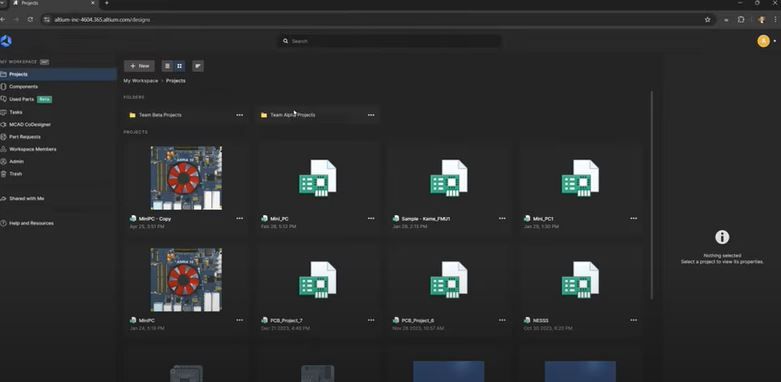Open options menu for Team Beta Projects

tap(240, 115)
